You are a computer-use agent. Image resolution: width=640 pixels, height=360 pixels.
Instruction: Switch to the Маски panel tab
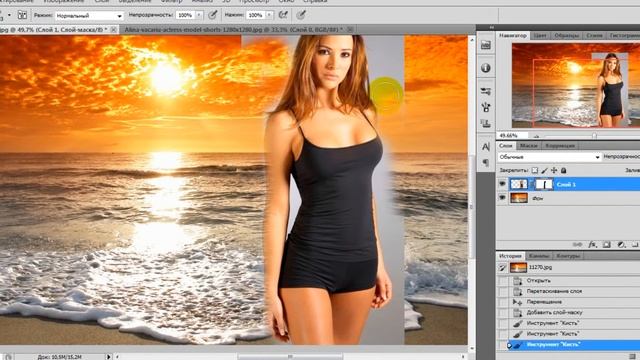click(529, 146)
